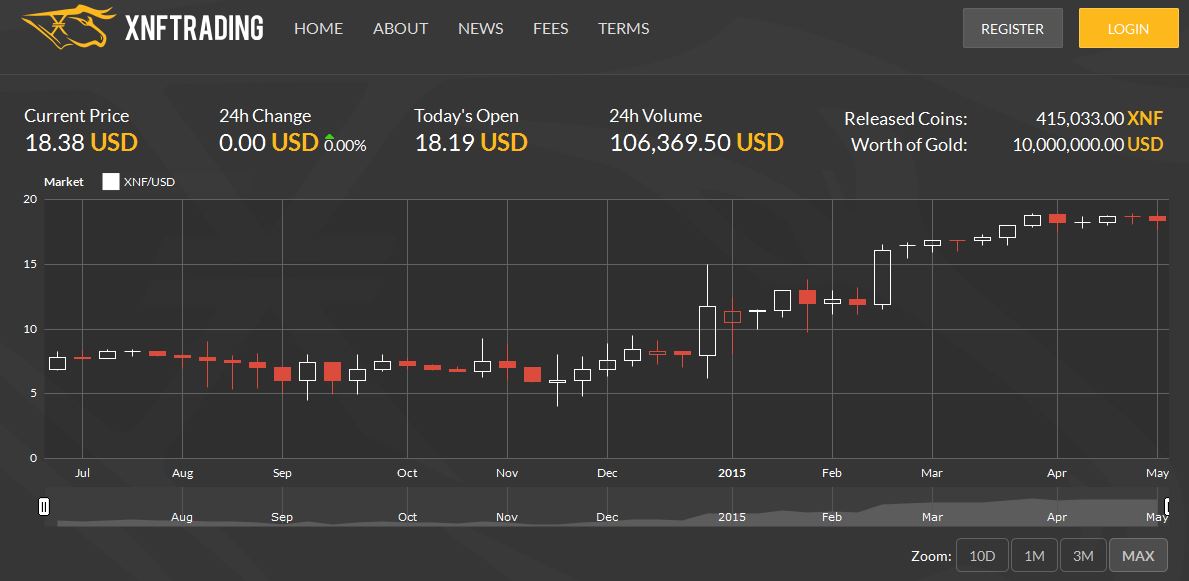Open the TERMS page
This screenshot has height=581, width=1189.
(x=623, y=28)
